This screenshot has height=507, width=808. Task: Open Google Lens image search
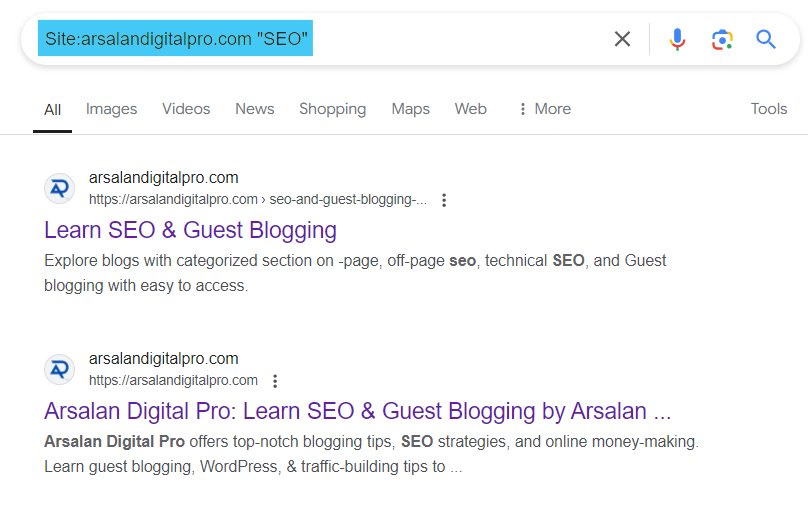pos(722,40)
